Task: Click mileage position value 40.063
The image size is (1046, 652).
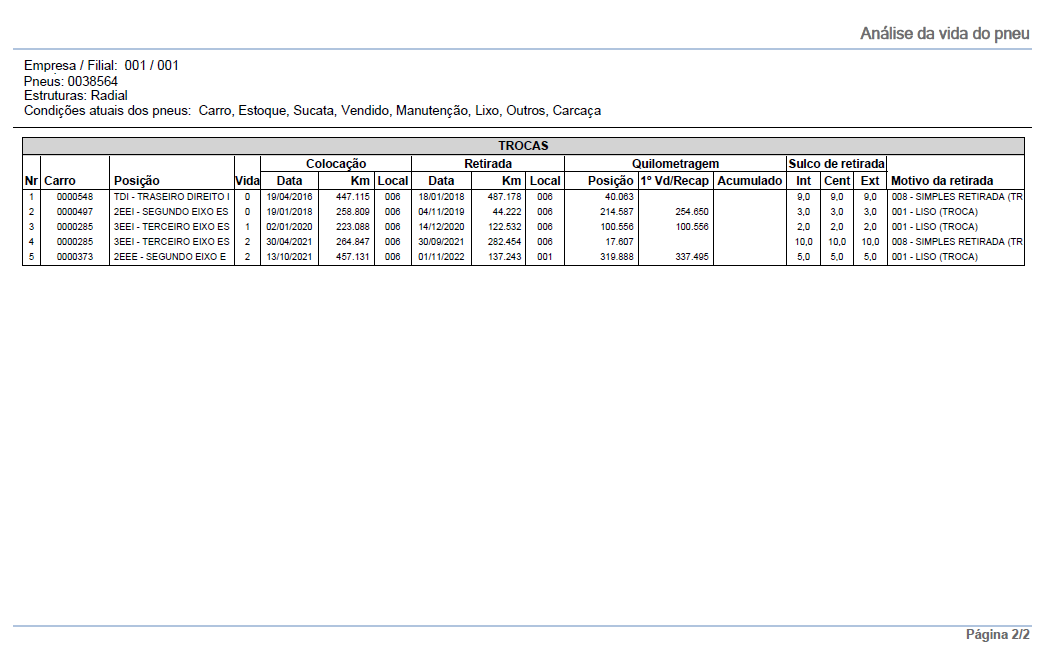Action: pos(619,197)
